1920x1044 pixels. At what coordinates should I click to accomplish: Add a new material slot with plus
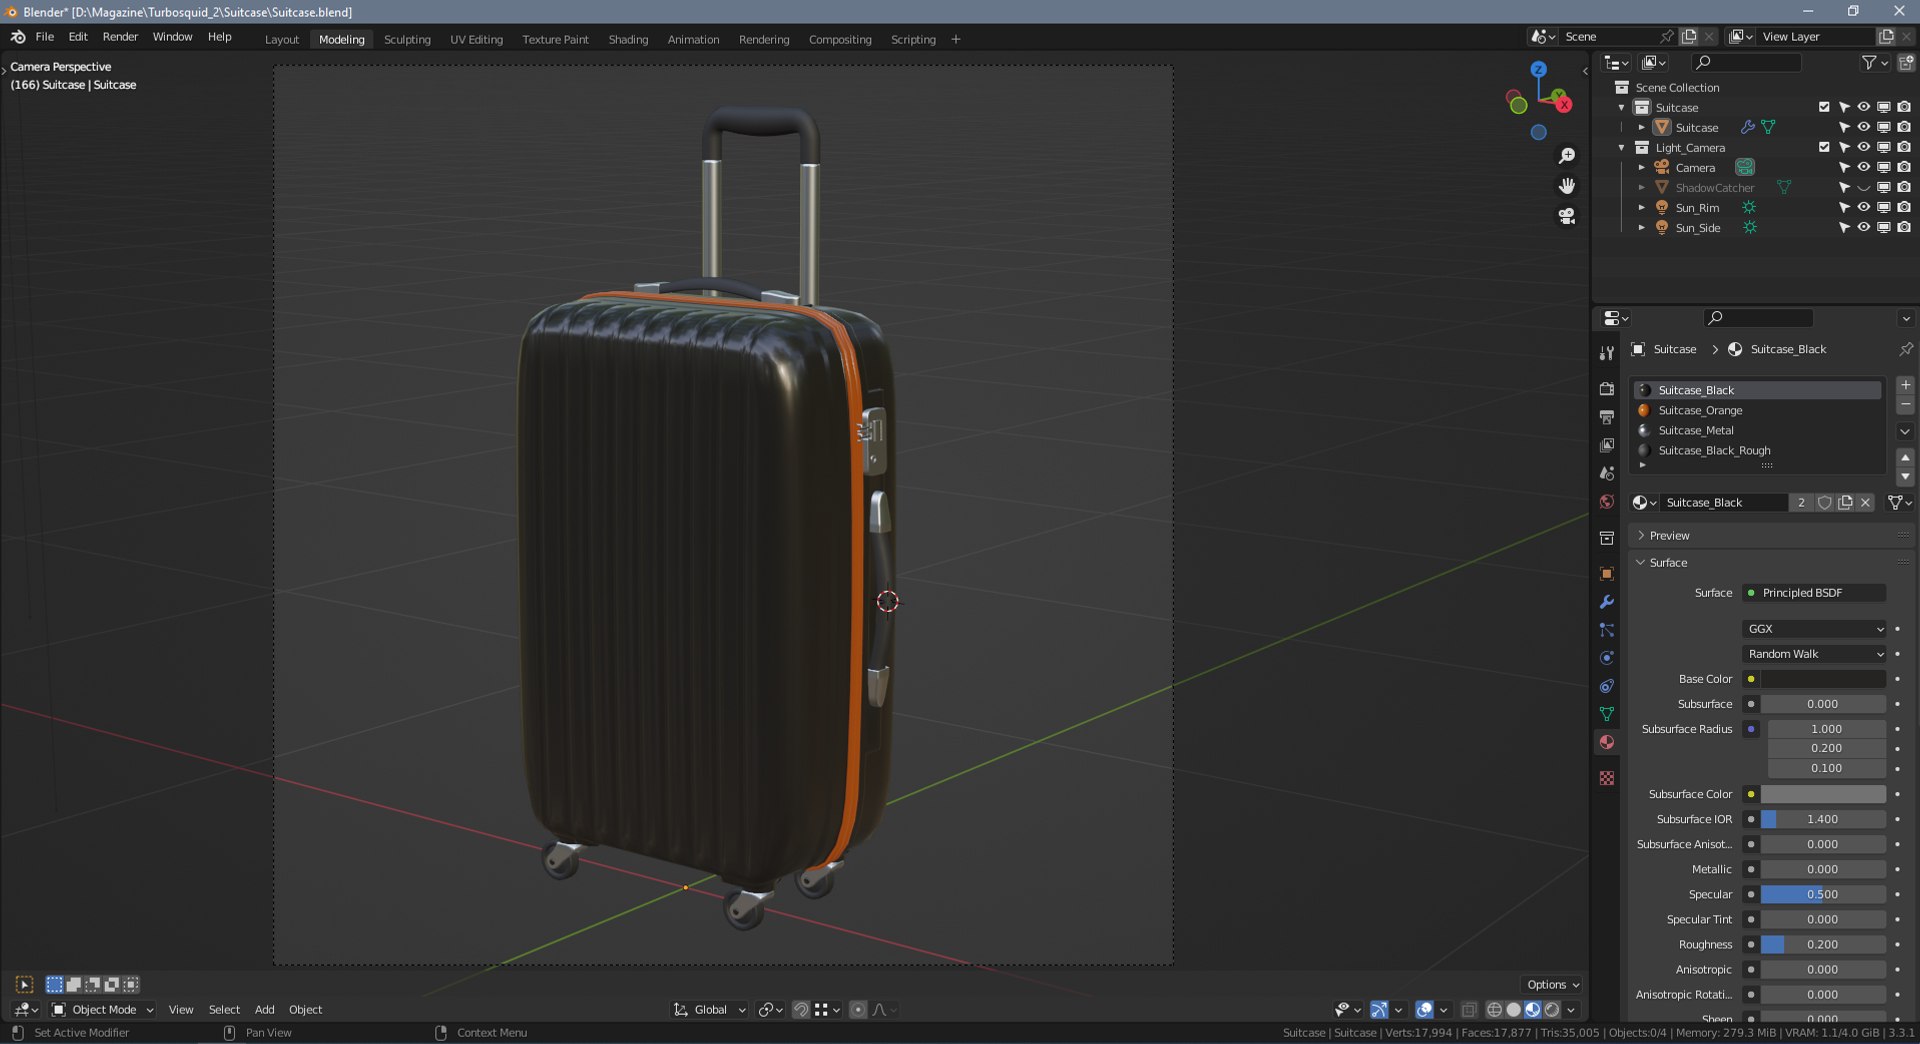(1905, 385)
